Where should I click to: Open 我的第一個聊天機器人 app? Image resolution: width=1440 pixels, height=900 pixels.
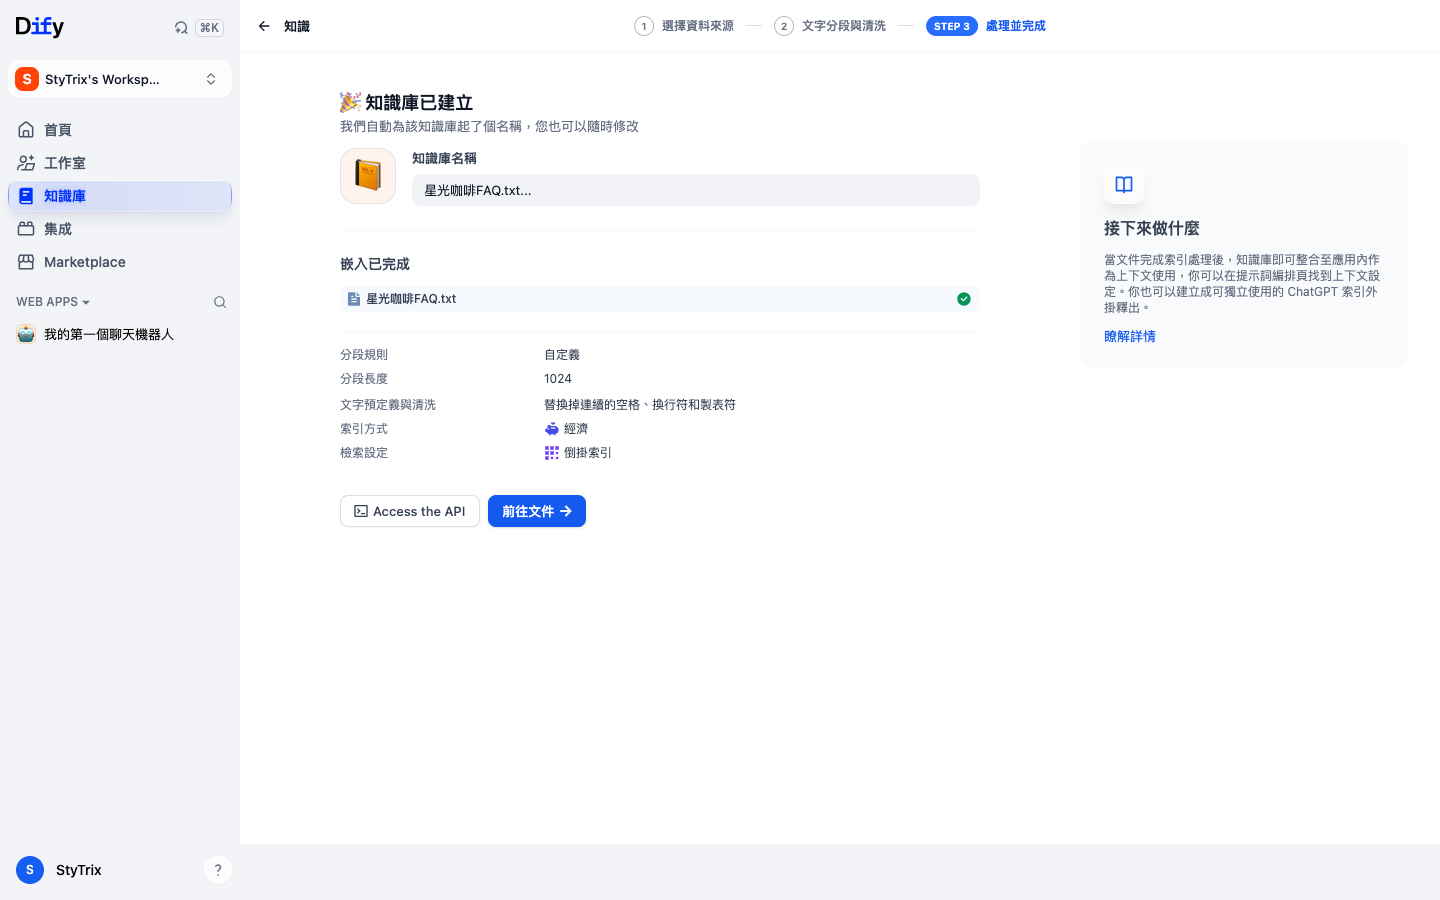click(x=120, y=334)
